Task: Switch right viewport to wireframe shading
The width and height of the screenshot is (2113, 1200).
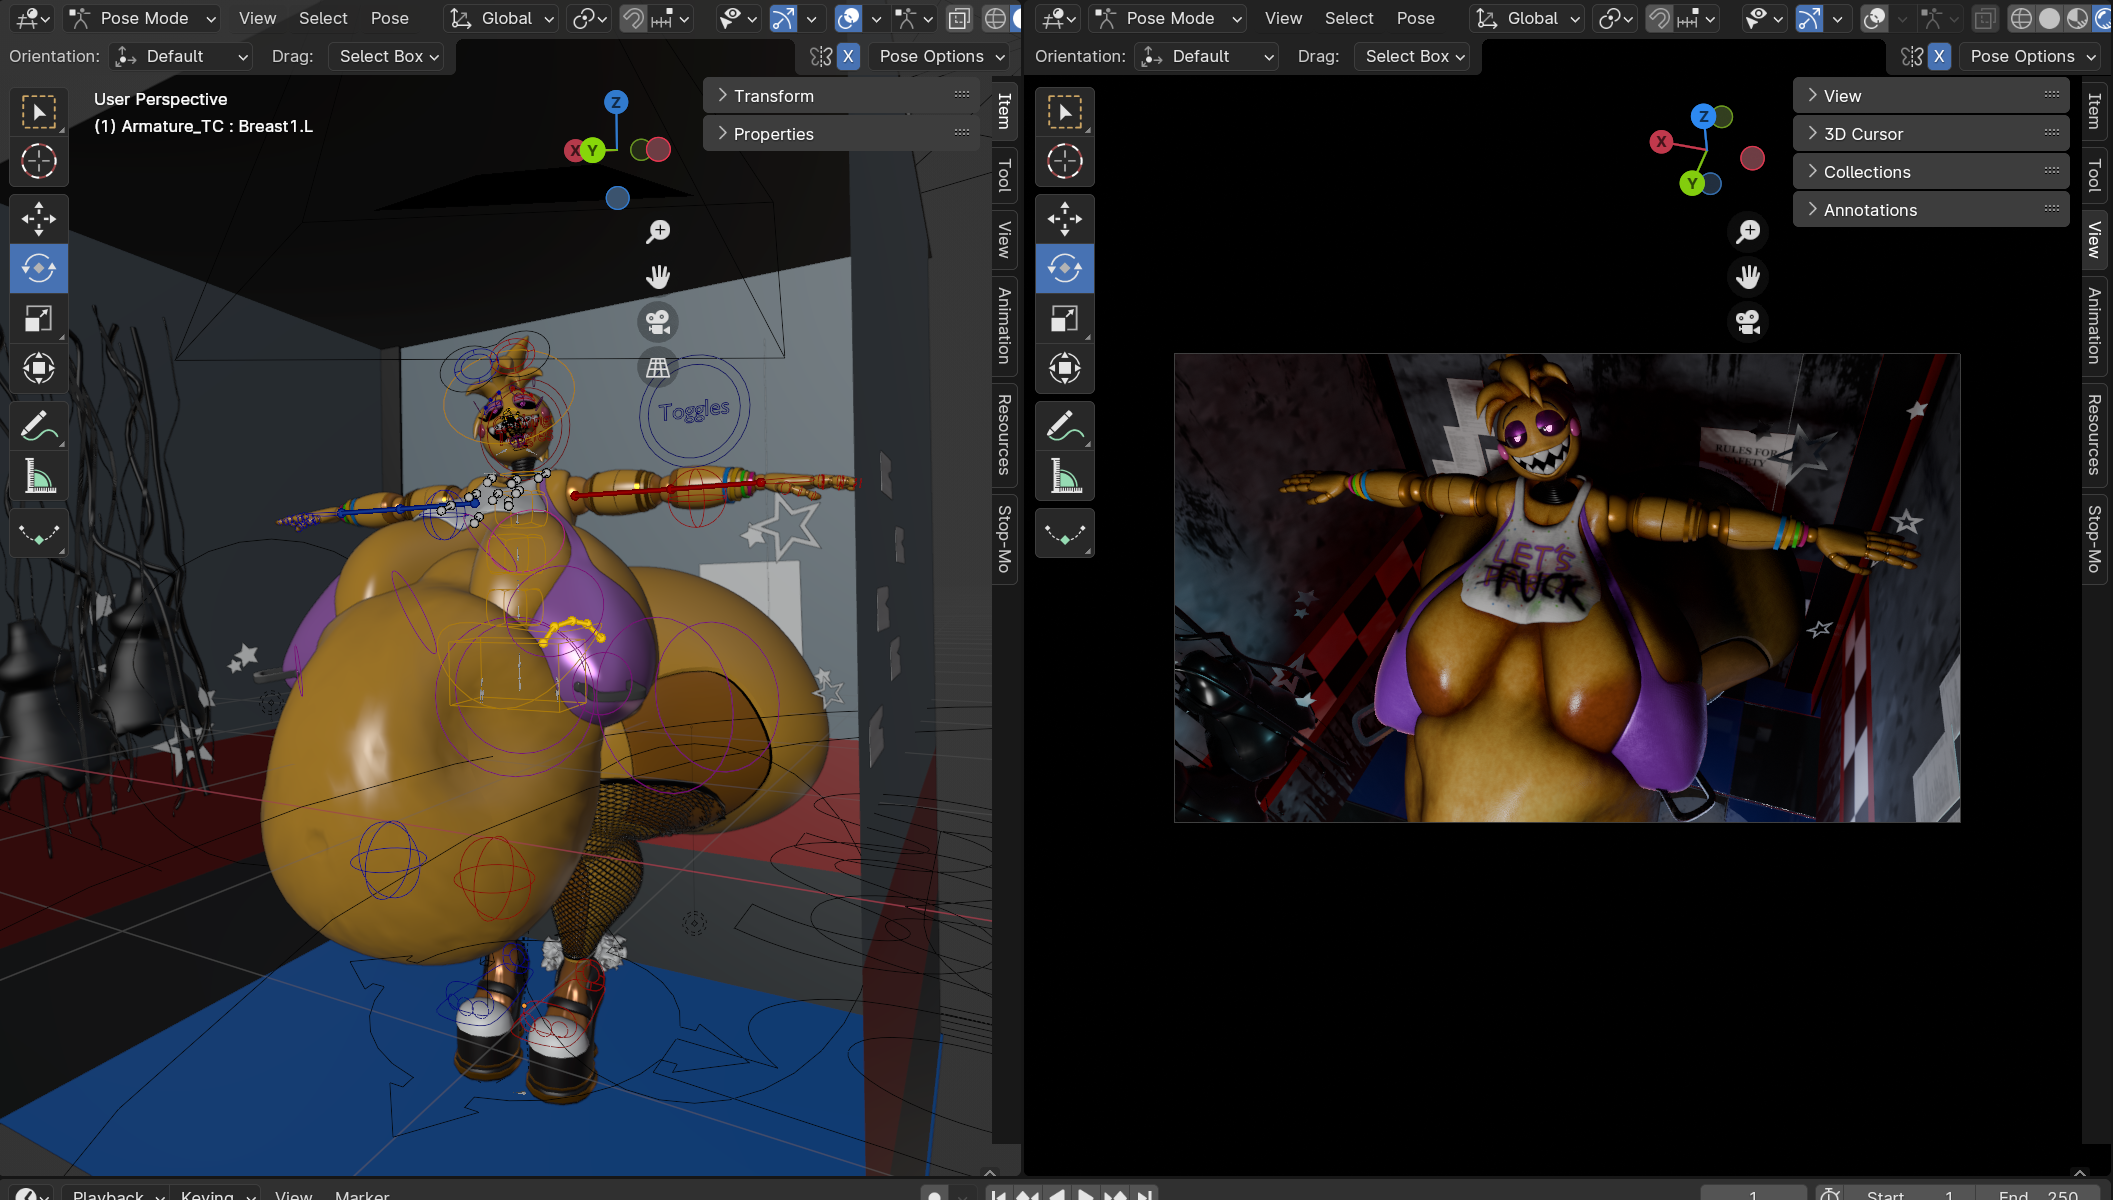Action: (2021, 18)
